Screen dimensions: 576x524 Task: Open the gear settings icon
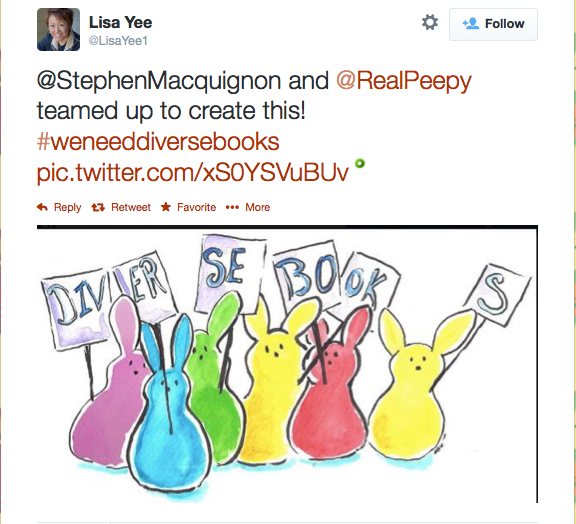click(x=430, y=22)
